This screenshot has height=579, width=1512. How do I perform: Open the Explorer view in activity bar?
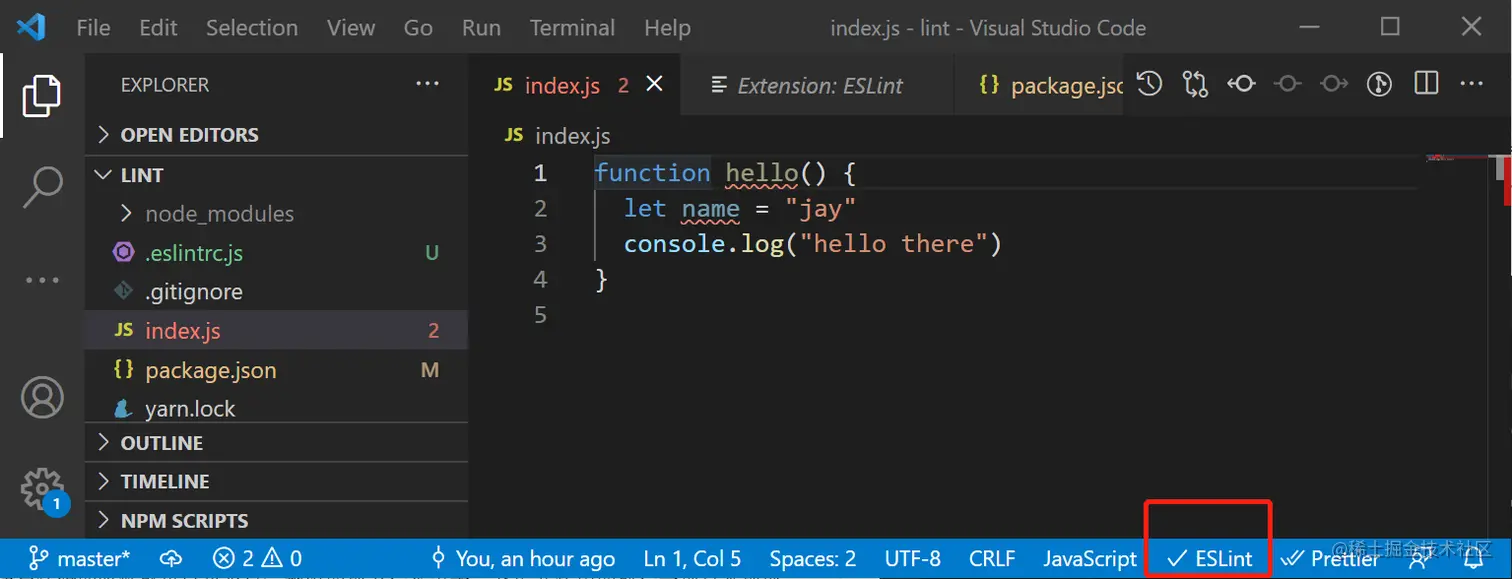[42, 96]
